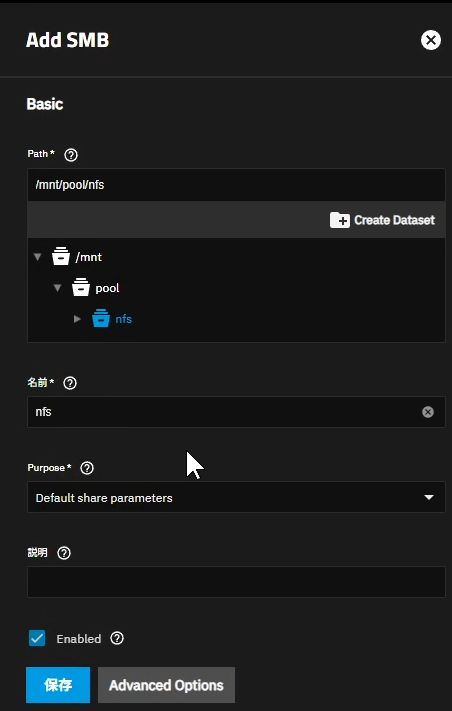Image resolution: width=452 pixels, height=711 pixels.
Task: Expand the nfs tree node arrow
Action: click(x=77, y=319)
